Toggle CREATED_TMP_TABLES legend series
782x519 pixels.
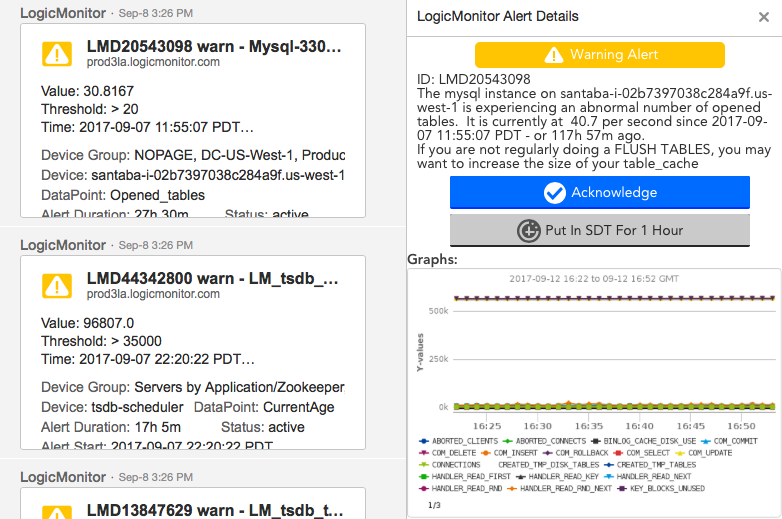click(x=650, y=465)
